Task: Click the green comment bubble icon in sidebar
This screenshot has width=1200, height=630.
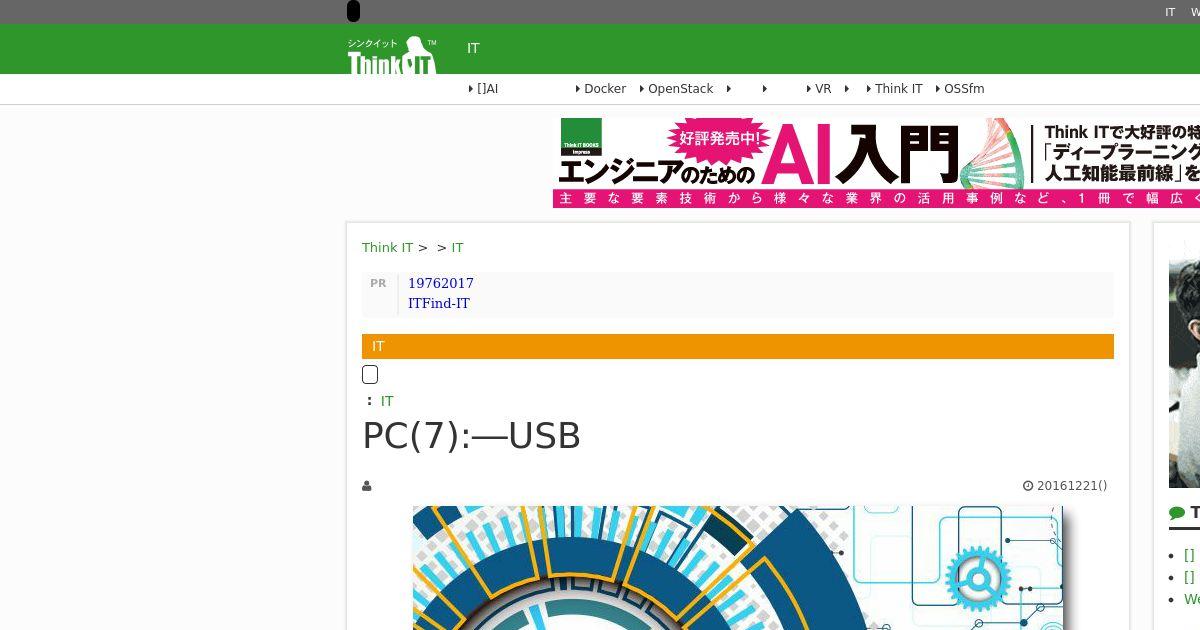Action: 1177,514
